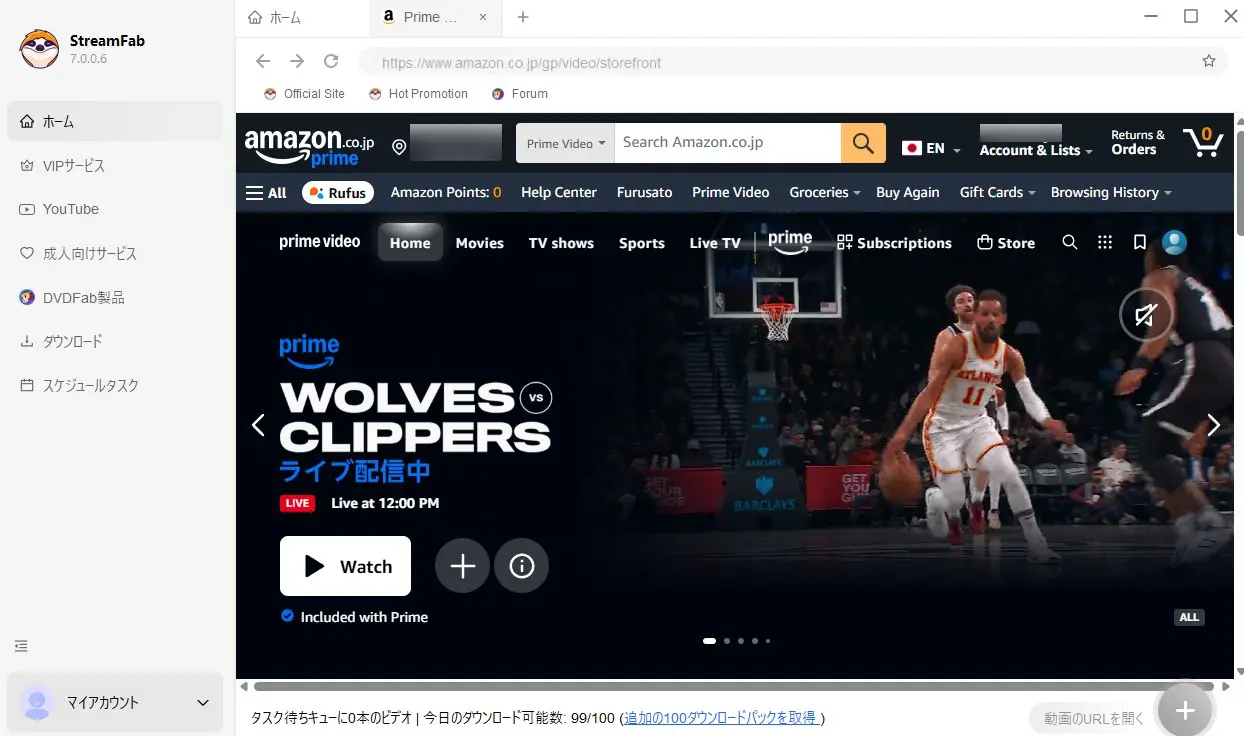The height and width of the screenshot is (736, 1244).
Task: Add Wolves vs Clippers to watchlist
Action: 462,567
